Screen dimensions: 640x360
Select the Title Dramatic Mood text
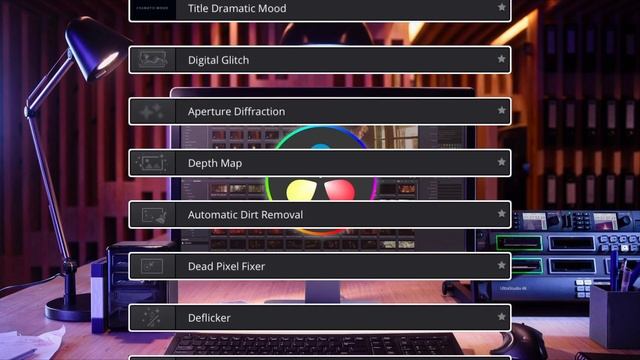click(237, 9)
